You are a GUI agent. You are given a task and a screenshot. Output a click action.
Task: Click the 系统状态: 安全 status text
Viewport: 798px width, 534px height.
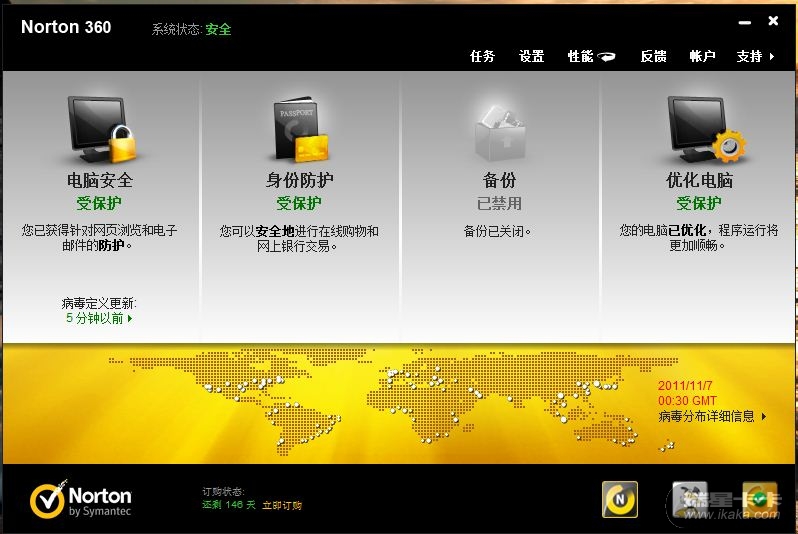click(x=191, y=30)
